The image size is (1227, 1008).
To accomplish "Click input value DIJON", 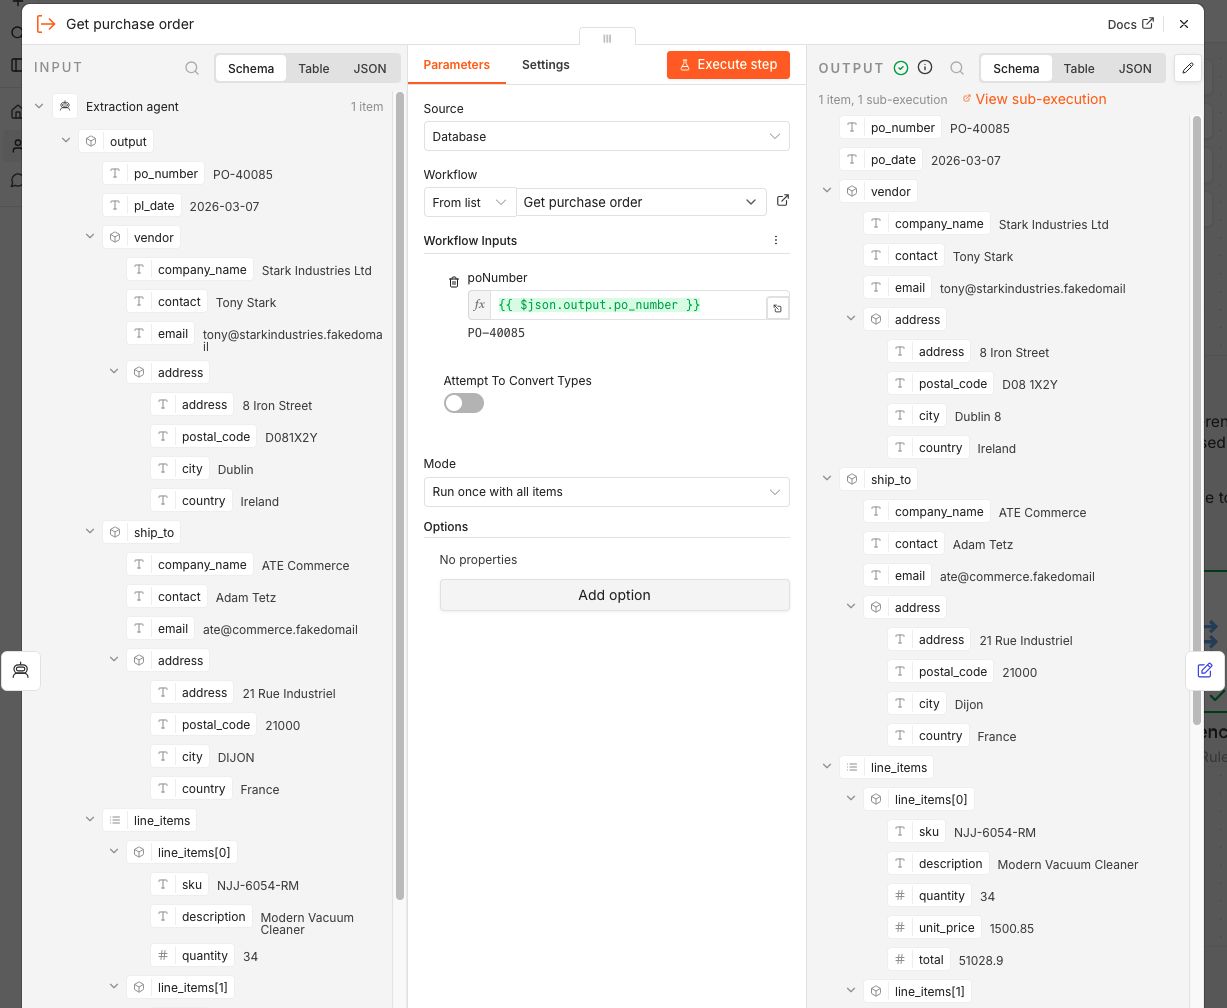I will [236, 757].
